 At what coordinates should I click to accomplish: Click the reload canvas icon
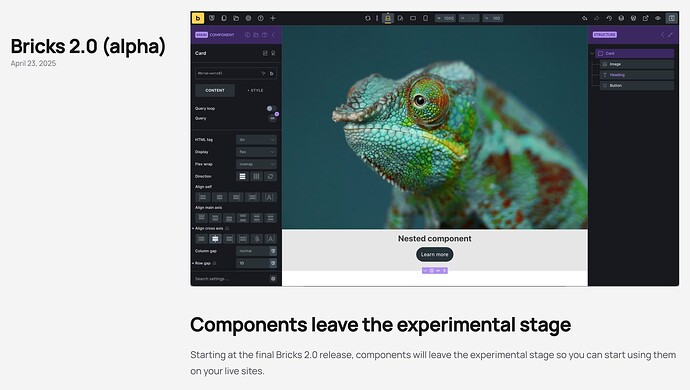367,18
